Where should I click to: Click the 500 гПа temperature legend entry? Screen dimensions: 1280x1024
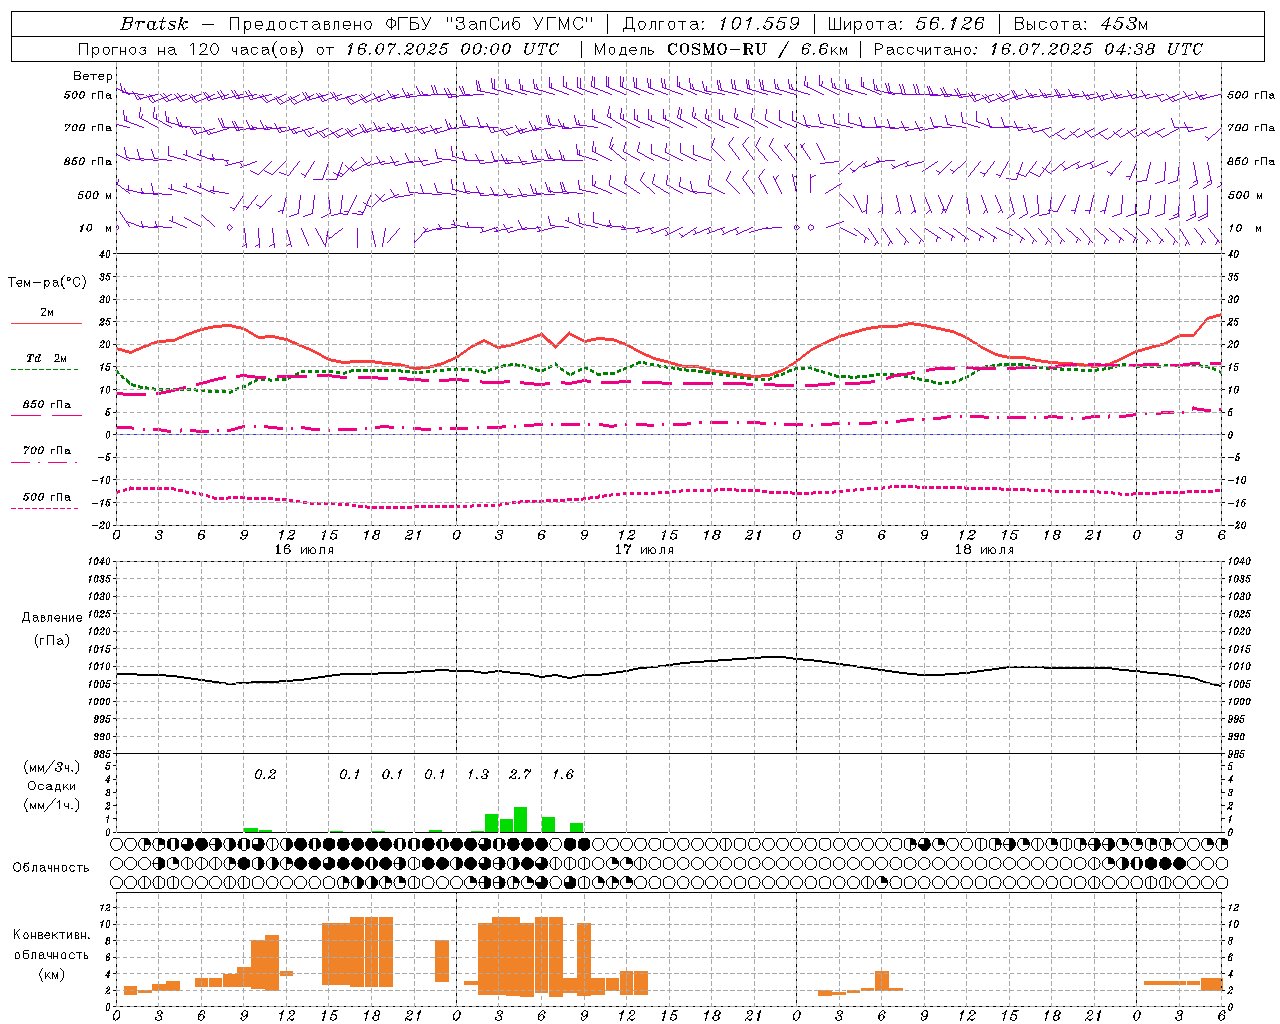[46, 497]
